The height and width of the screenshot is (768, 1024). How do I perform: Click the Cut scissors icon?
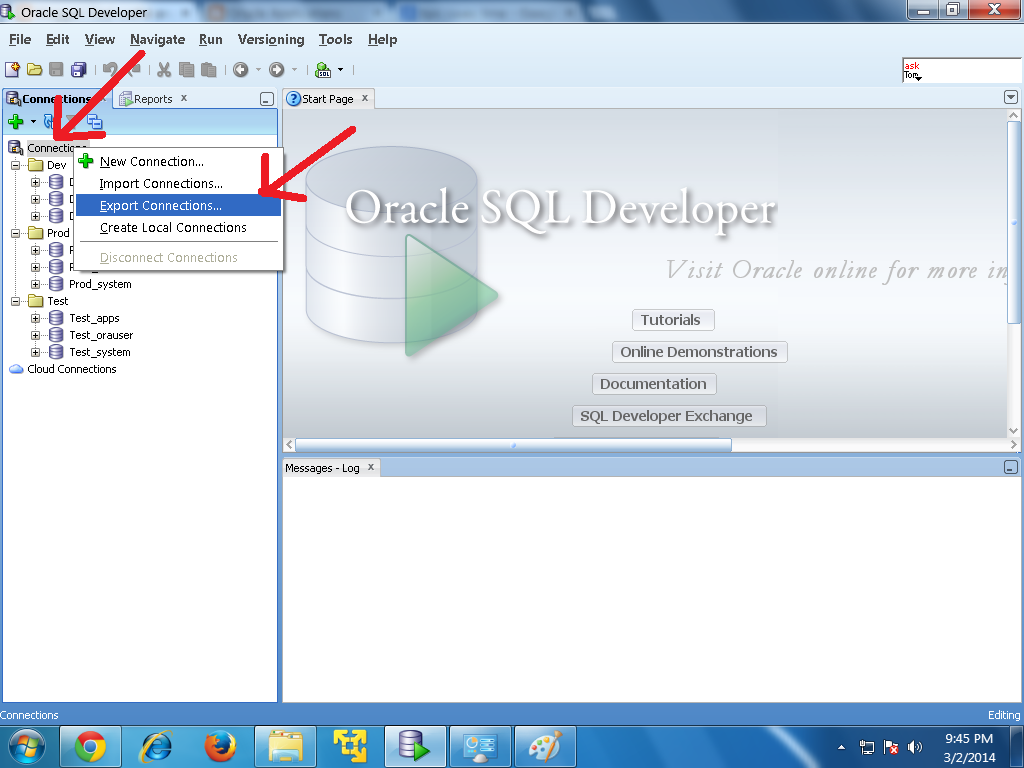[164, 69]
